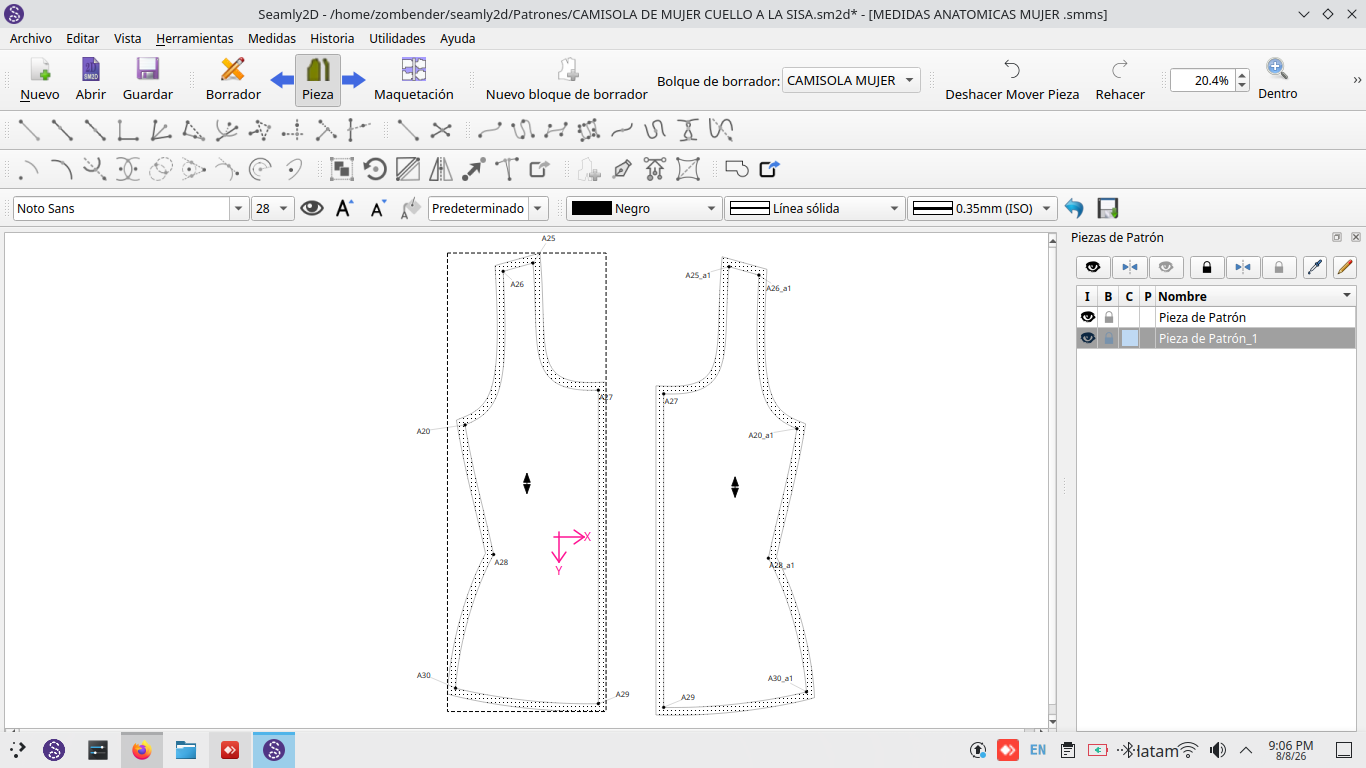
Task: Click the Deshacer Mover Pieza undo icon
Action: tap(1012, 70)
